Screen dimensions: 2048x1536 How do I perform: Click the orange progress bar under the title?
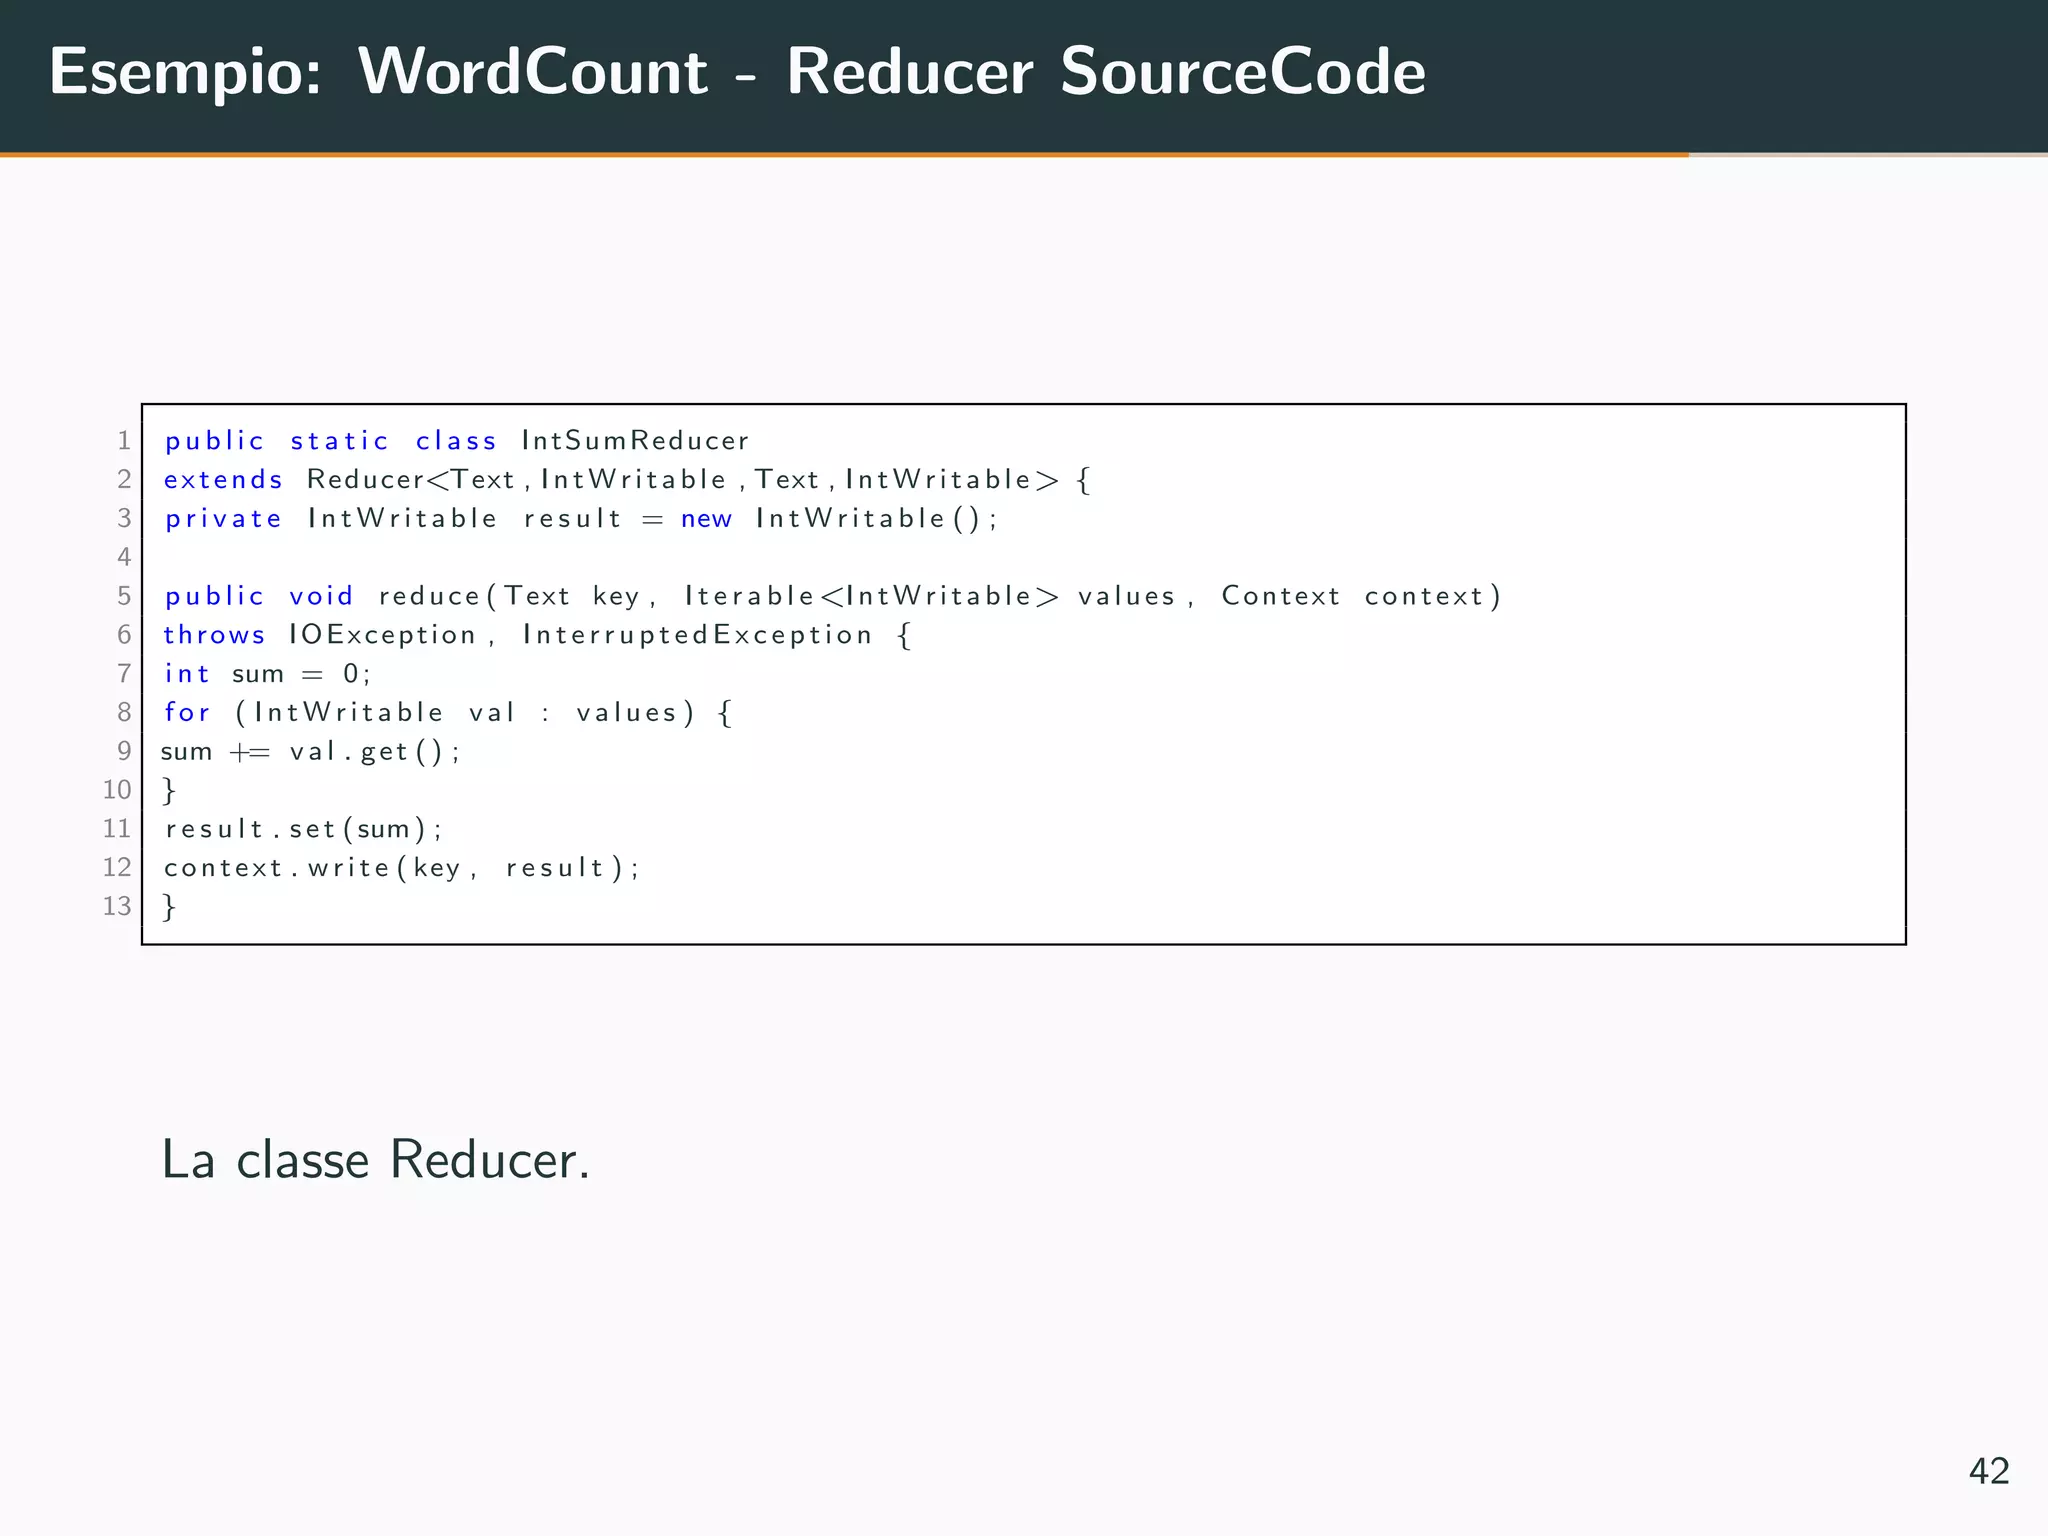pyautogui.click(x=844, y=155)
